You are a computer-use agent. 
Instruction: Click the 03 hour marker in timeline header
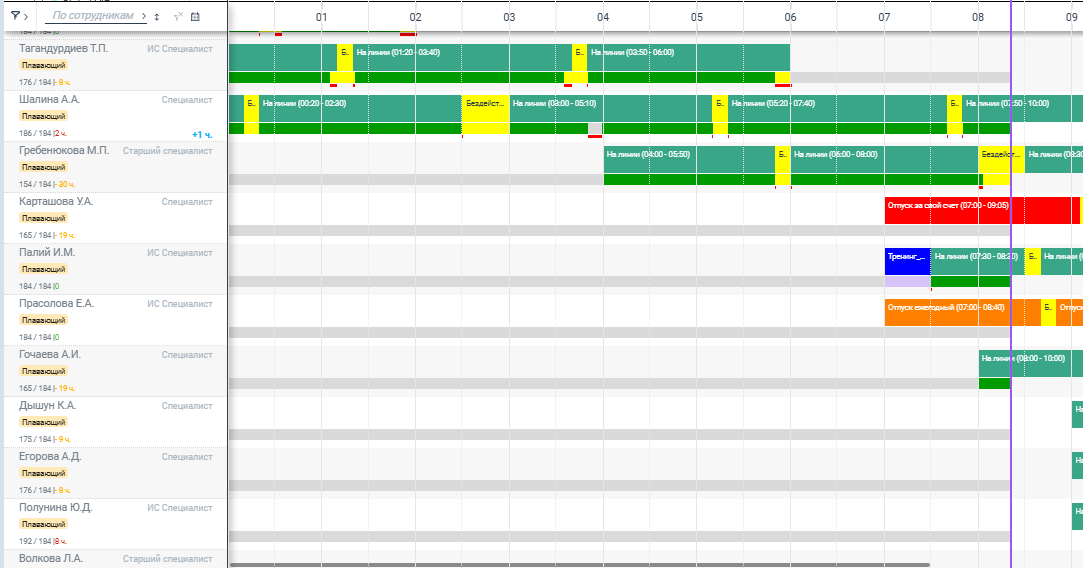pos(509,17)
